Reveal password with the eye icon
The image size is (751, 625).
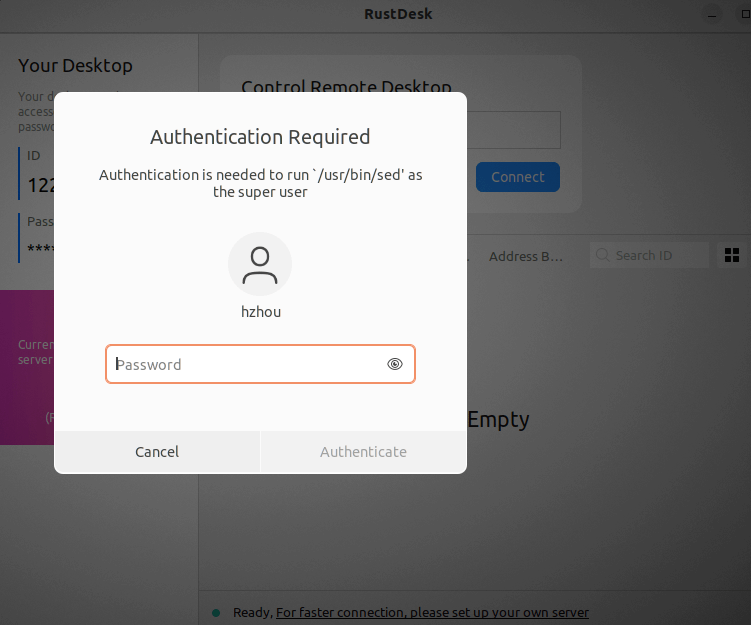(x=395, y=364)
